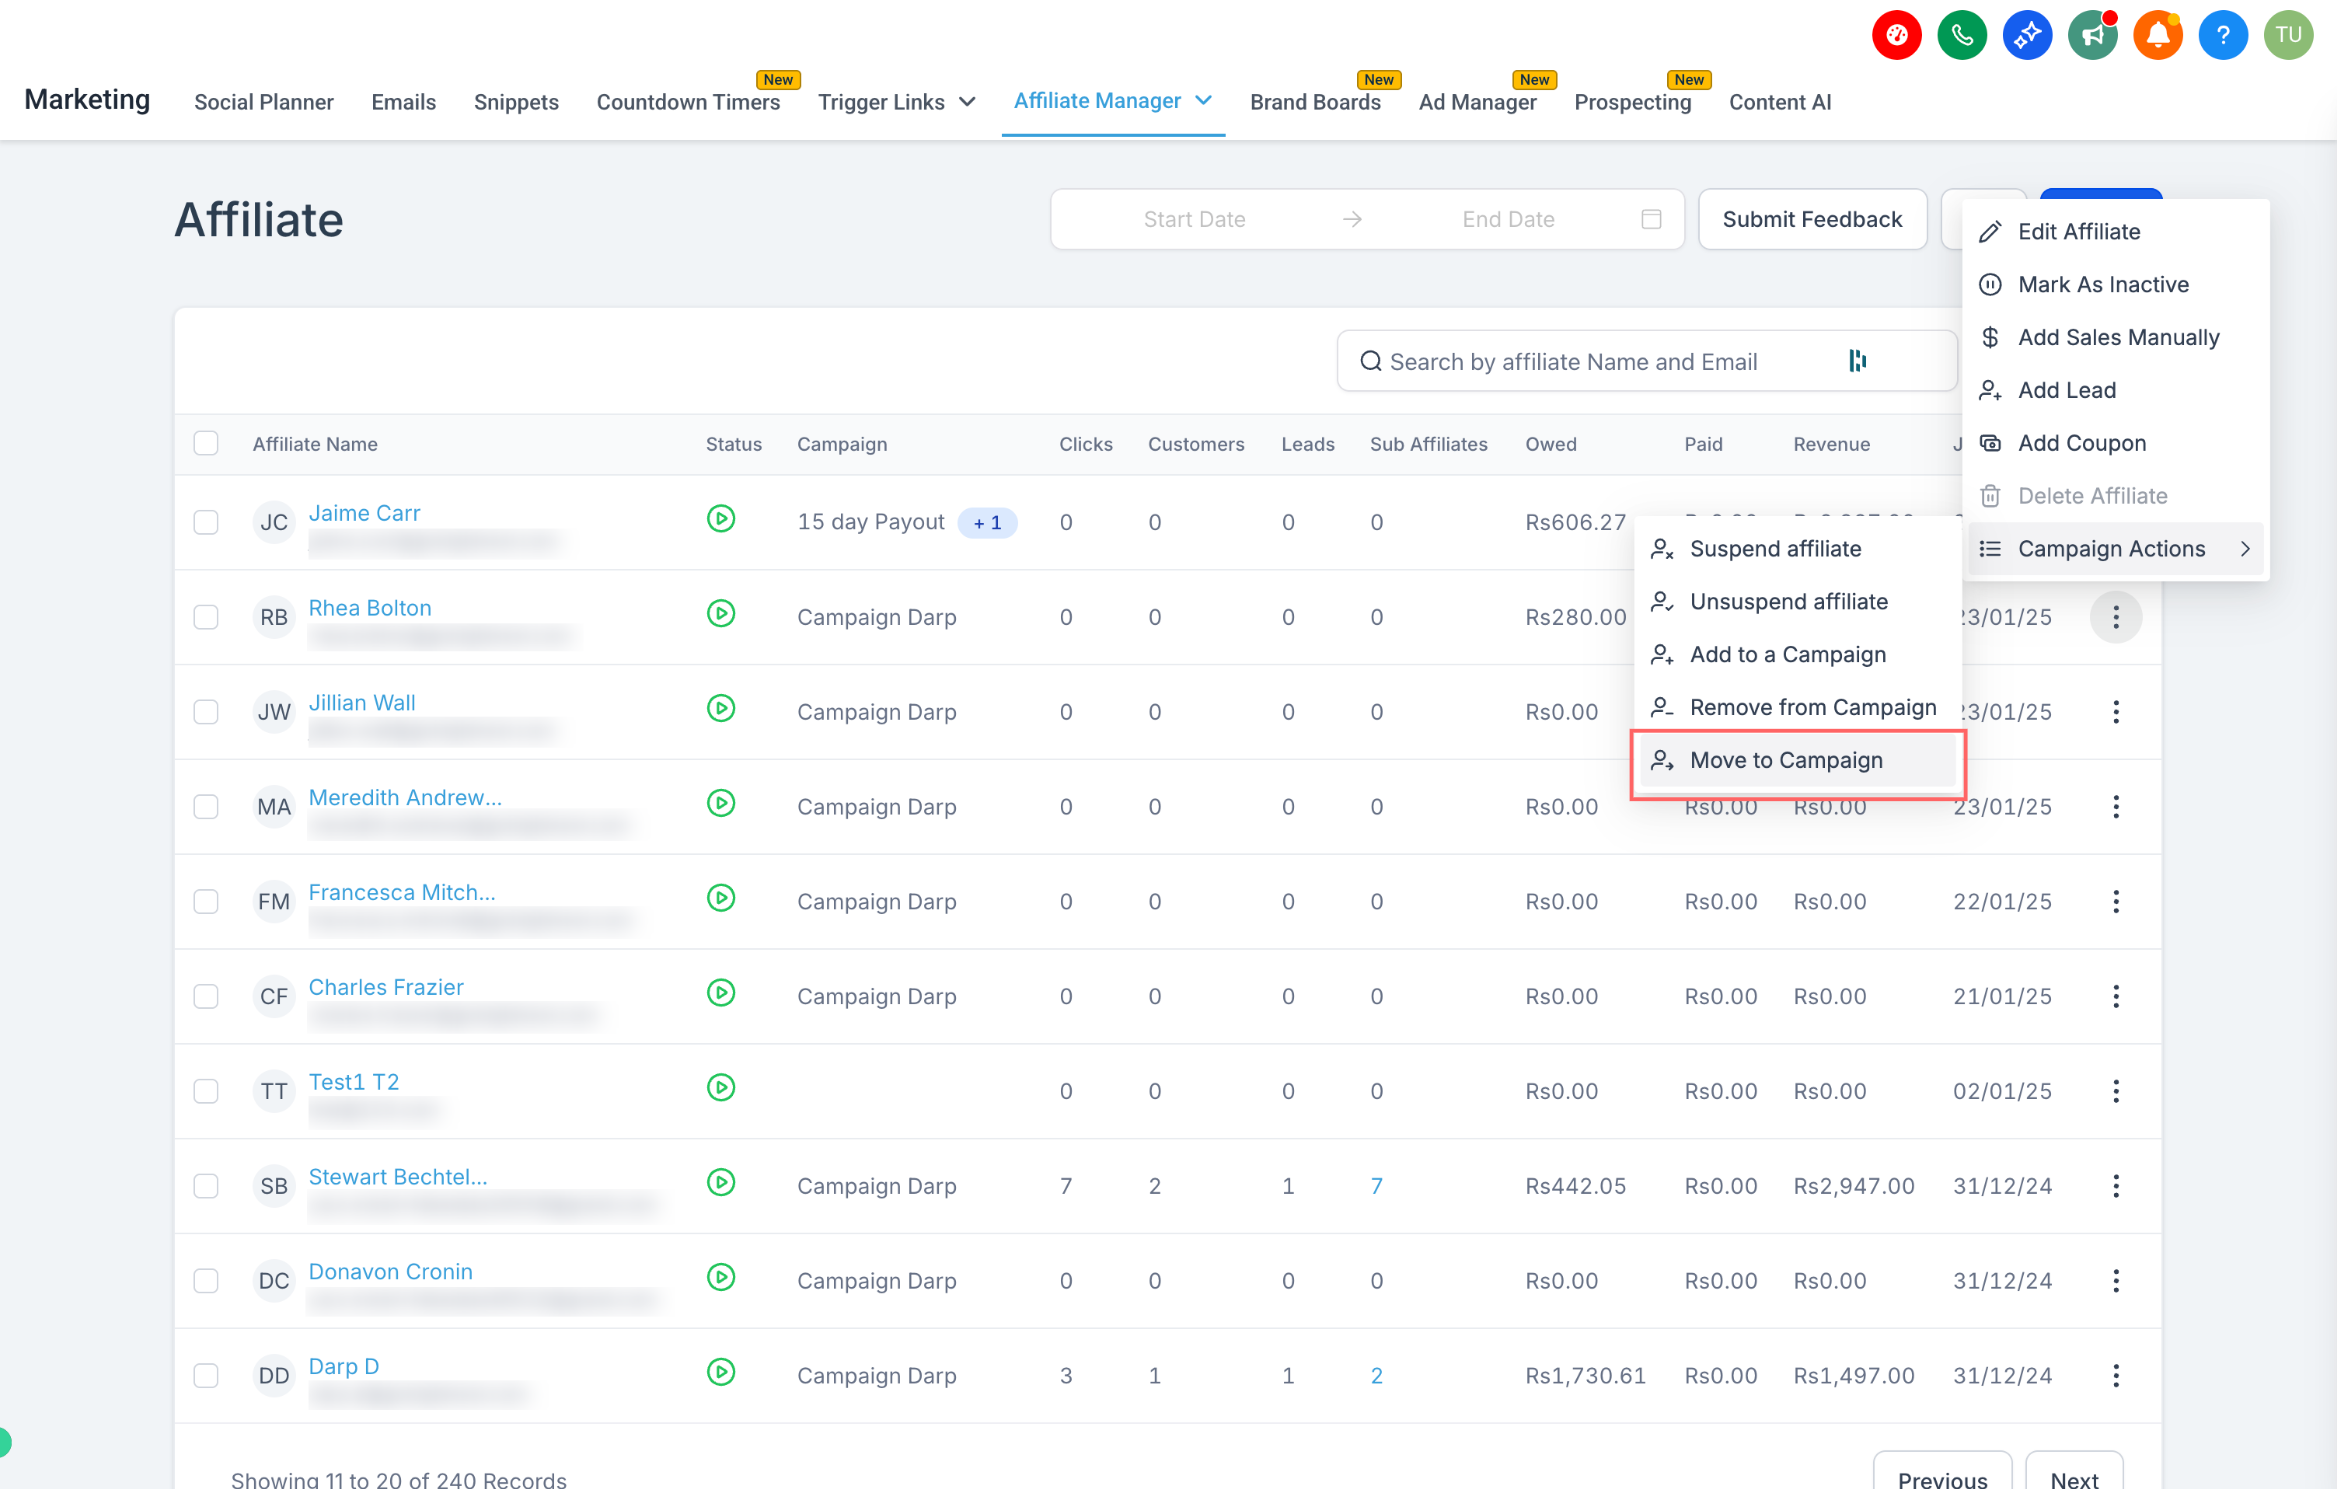Open the orange notification bell
Image resolution: width=2337 pixels, height=1489 pixels.
[2157, 36]
